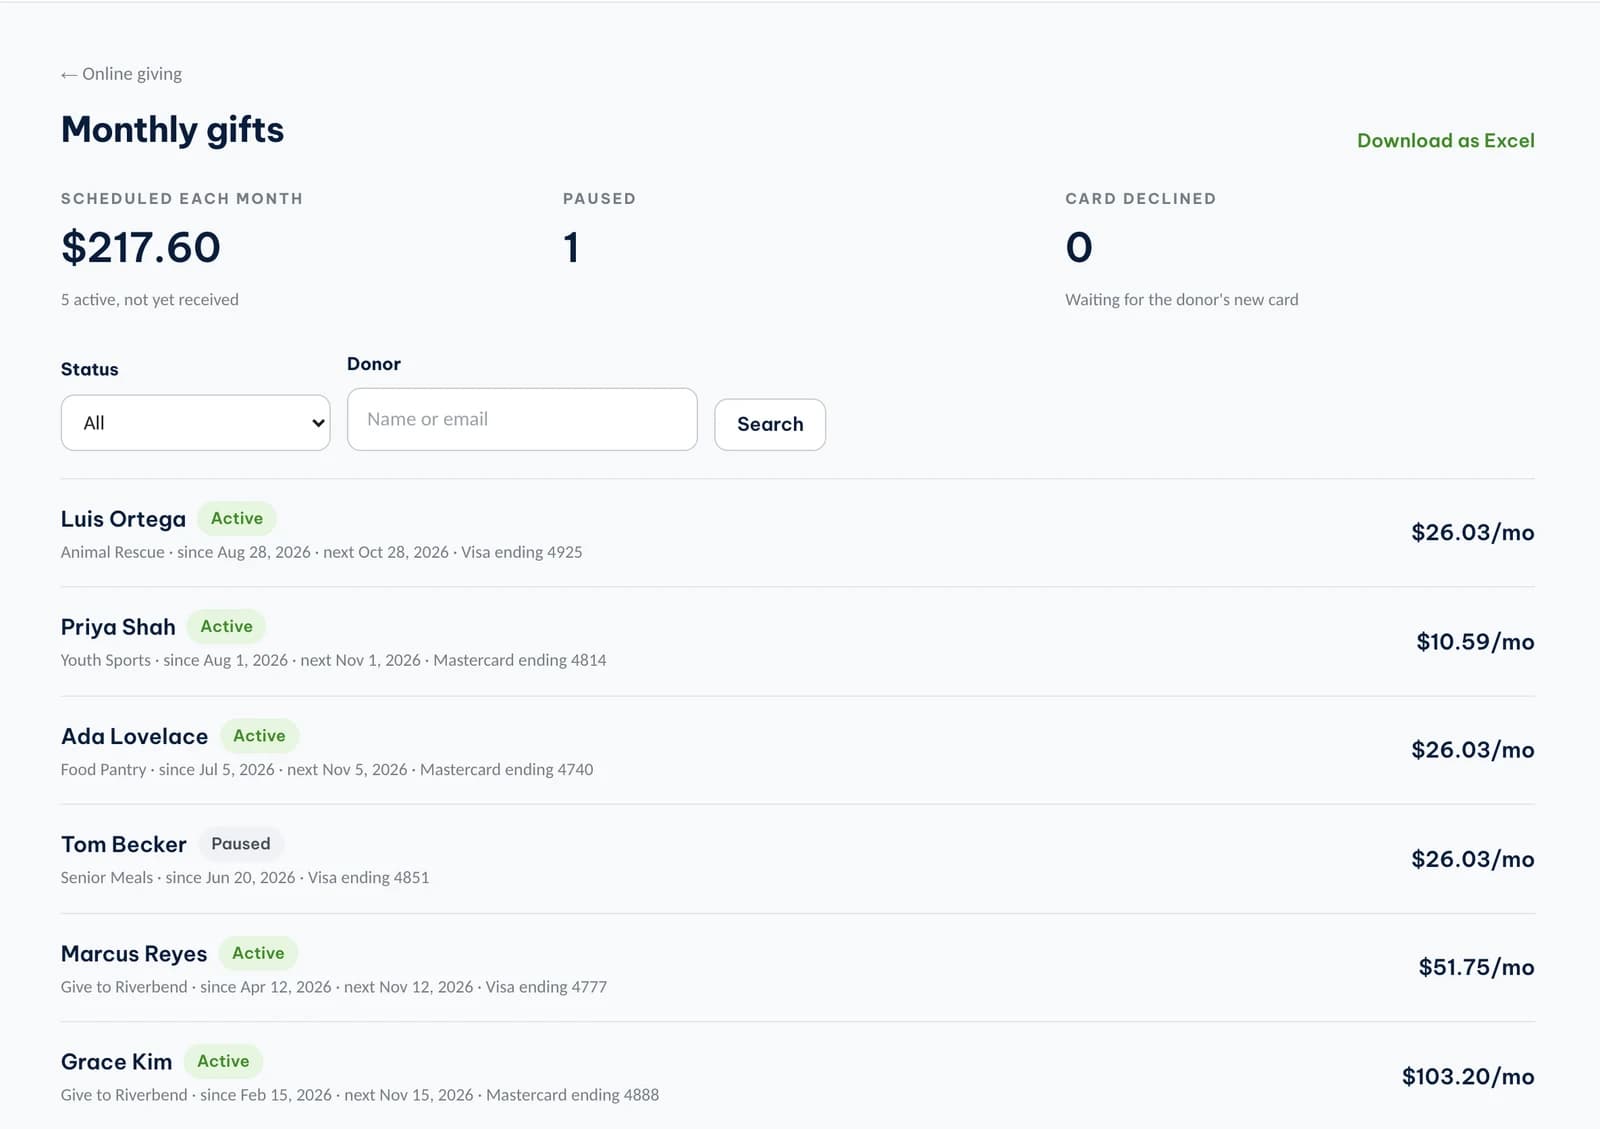This screenshot has height=1129, width=1600.
Task: Select donor name Grace Kim
Action: [x=116, y=1062]
